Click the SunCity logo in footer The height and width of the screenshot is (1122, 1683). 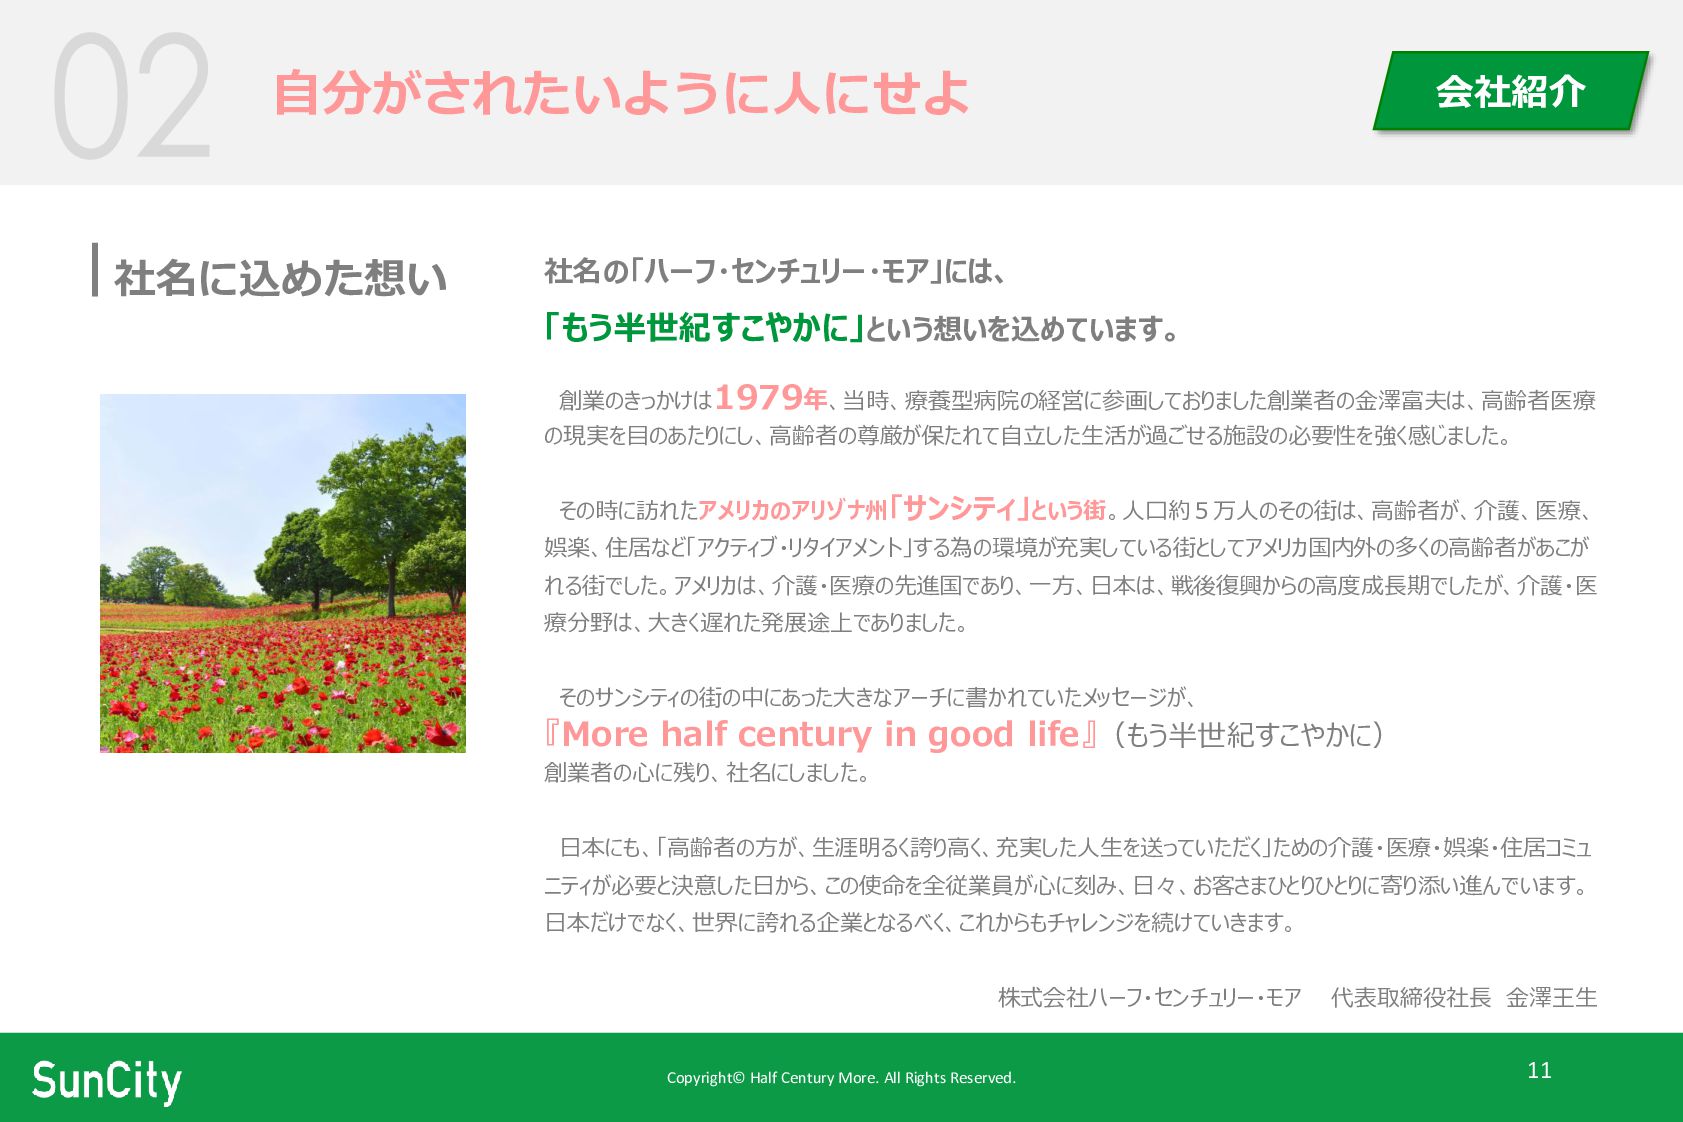pos(107,1081)
